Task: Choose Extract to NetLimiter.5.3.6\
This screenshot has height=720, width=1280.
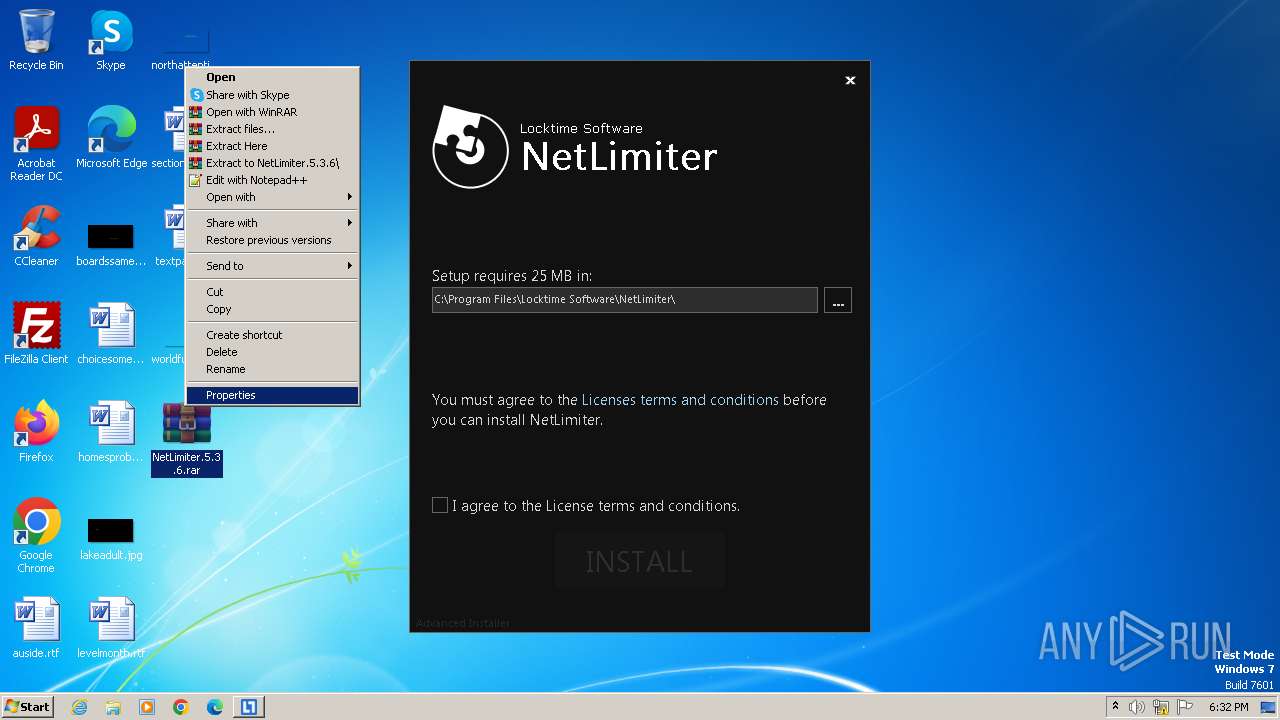Action: [x=272, y=163]
